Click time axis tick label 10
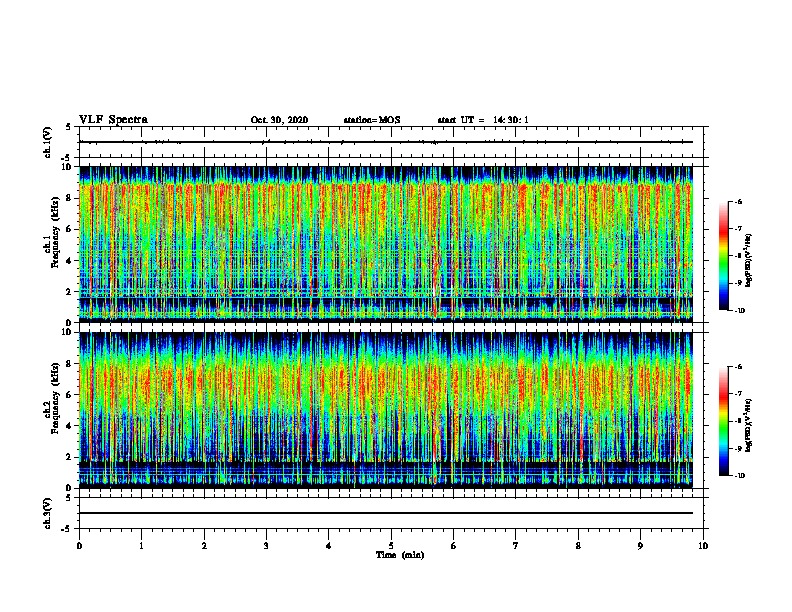The height and width of the screenshot is (612, 792). click(703, 546)
